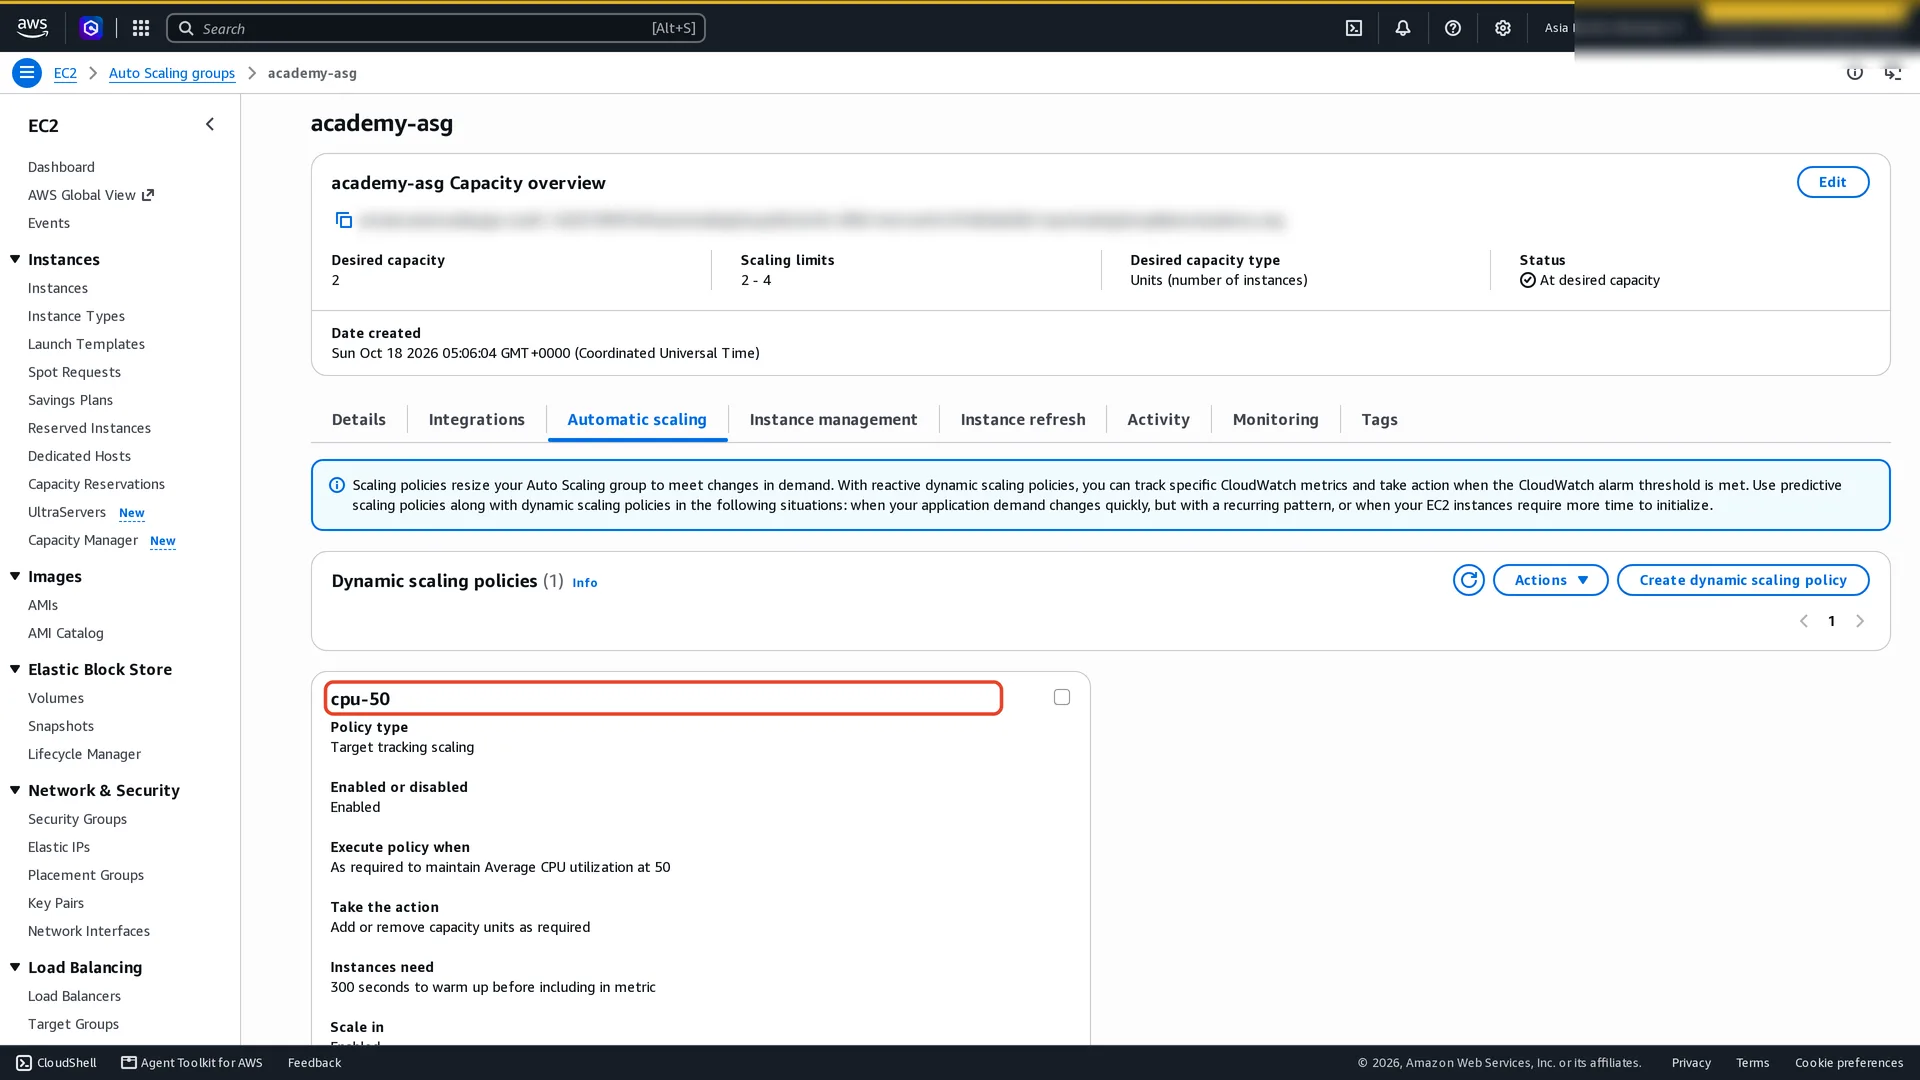Click Create dynamic scaling policy
Viewport: 1920px width, 1080px height.
pos(1743,580)
